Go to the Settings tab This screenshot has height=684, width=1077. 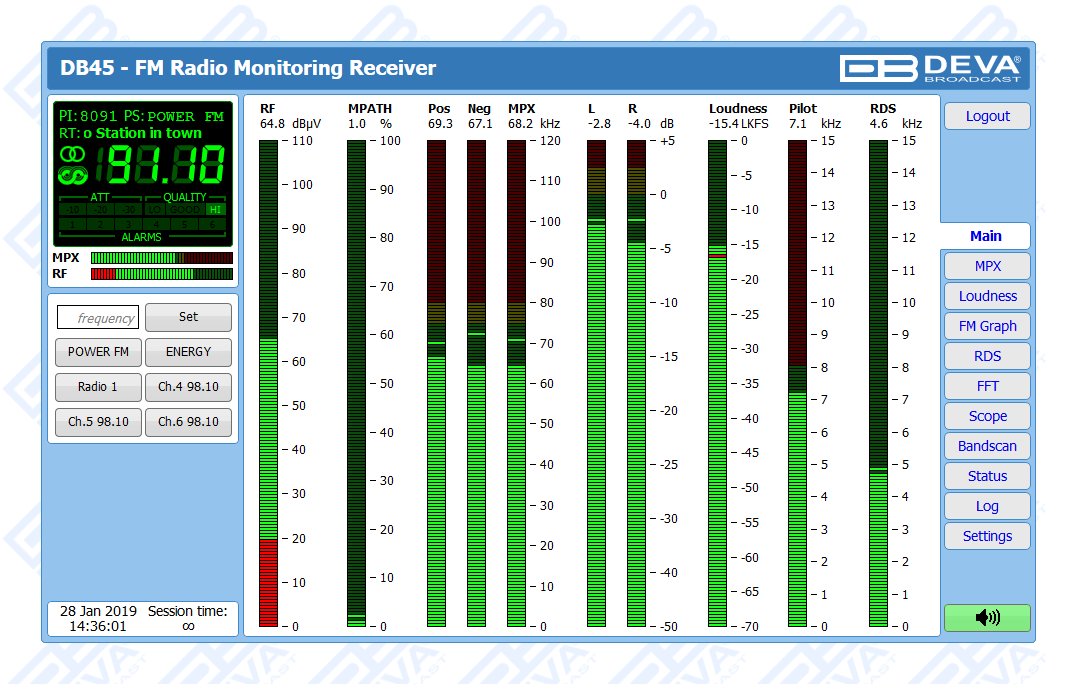coord(986,536)
